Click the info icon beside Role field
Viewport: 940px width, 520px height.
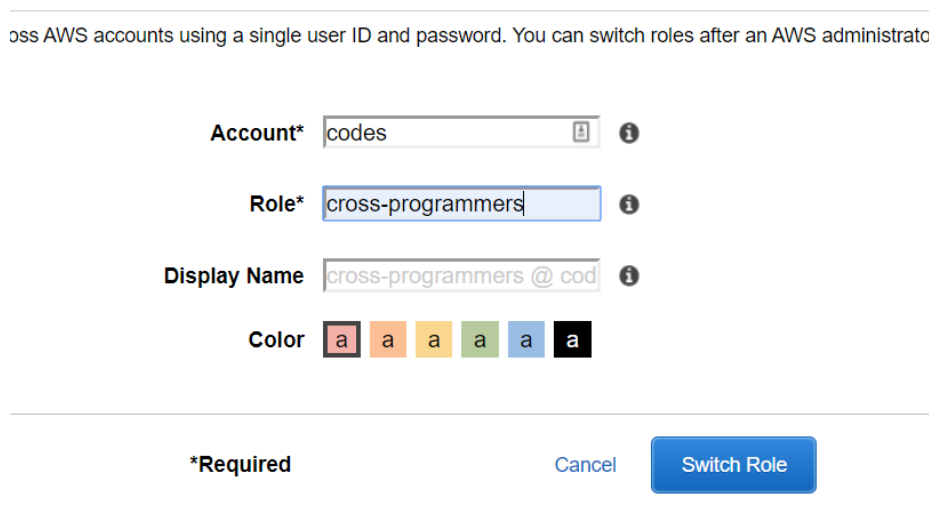click(629, 204)
